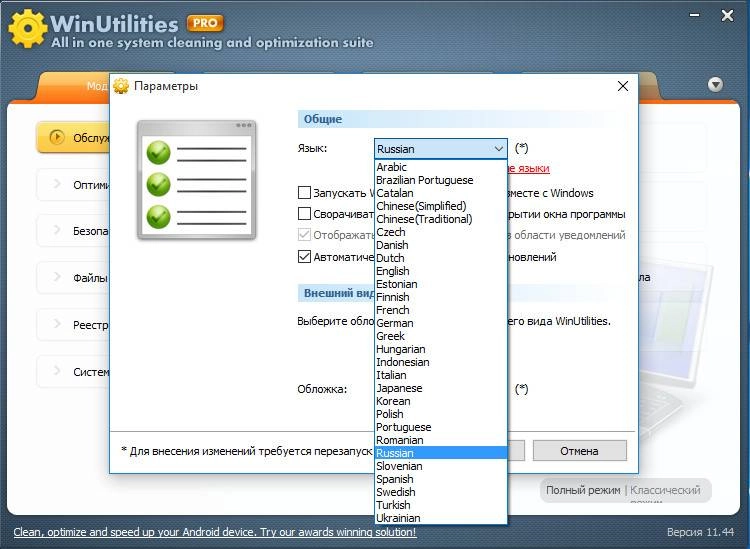The image size is (750, 549).
Task: Pick Greek from the dropdown list
Action: [441, 336]
